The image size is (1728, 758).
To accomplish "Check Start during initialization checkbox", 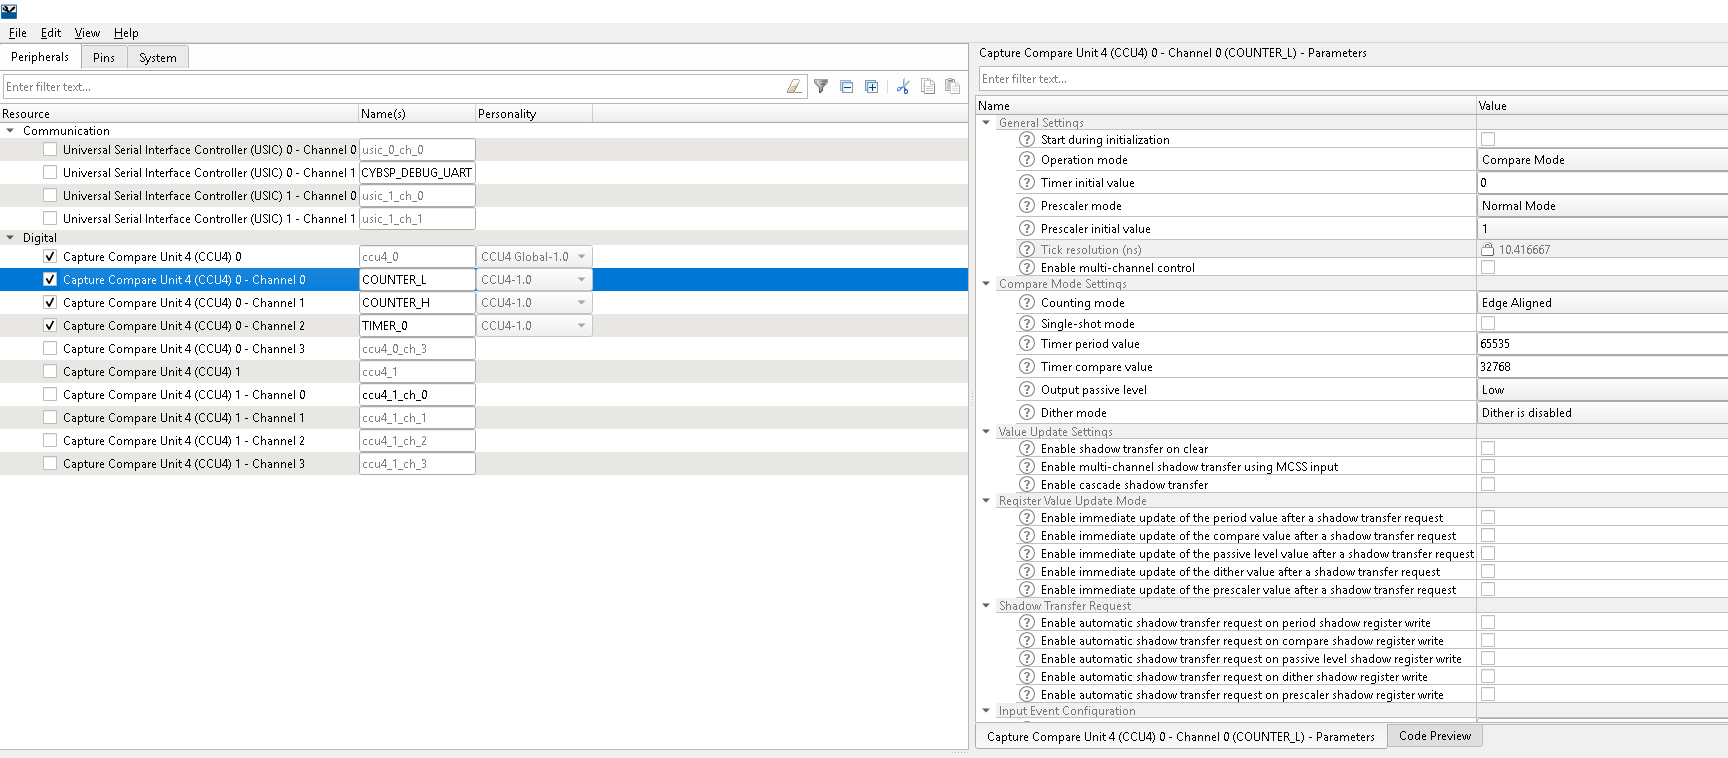I will [1488, 139].
